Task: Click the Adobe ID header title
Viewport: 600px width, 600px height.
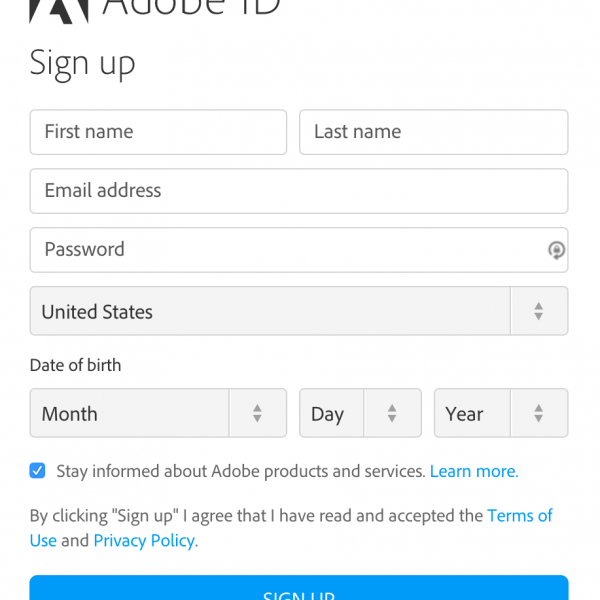Action: point(192,9)
